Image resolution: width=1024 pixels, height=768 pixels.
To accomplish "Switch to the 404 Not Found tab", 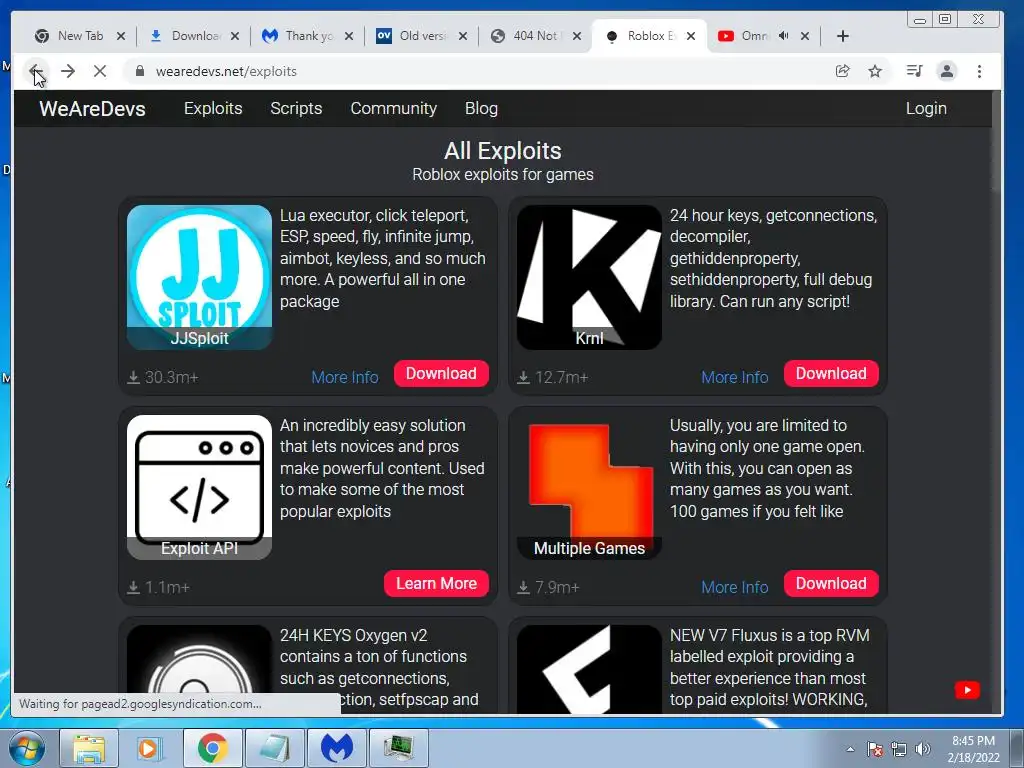I will tap(536, 36).
